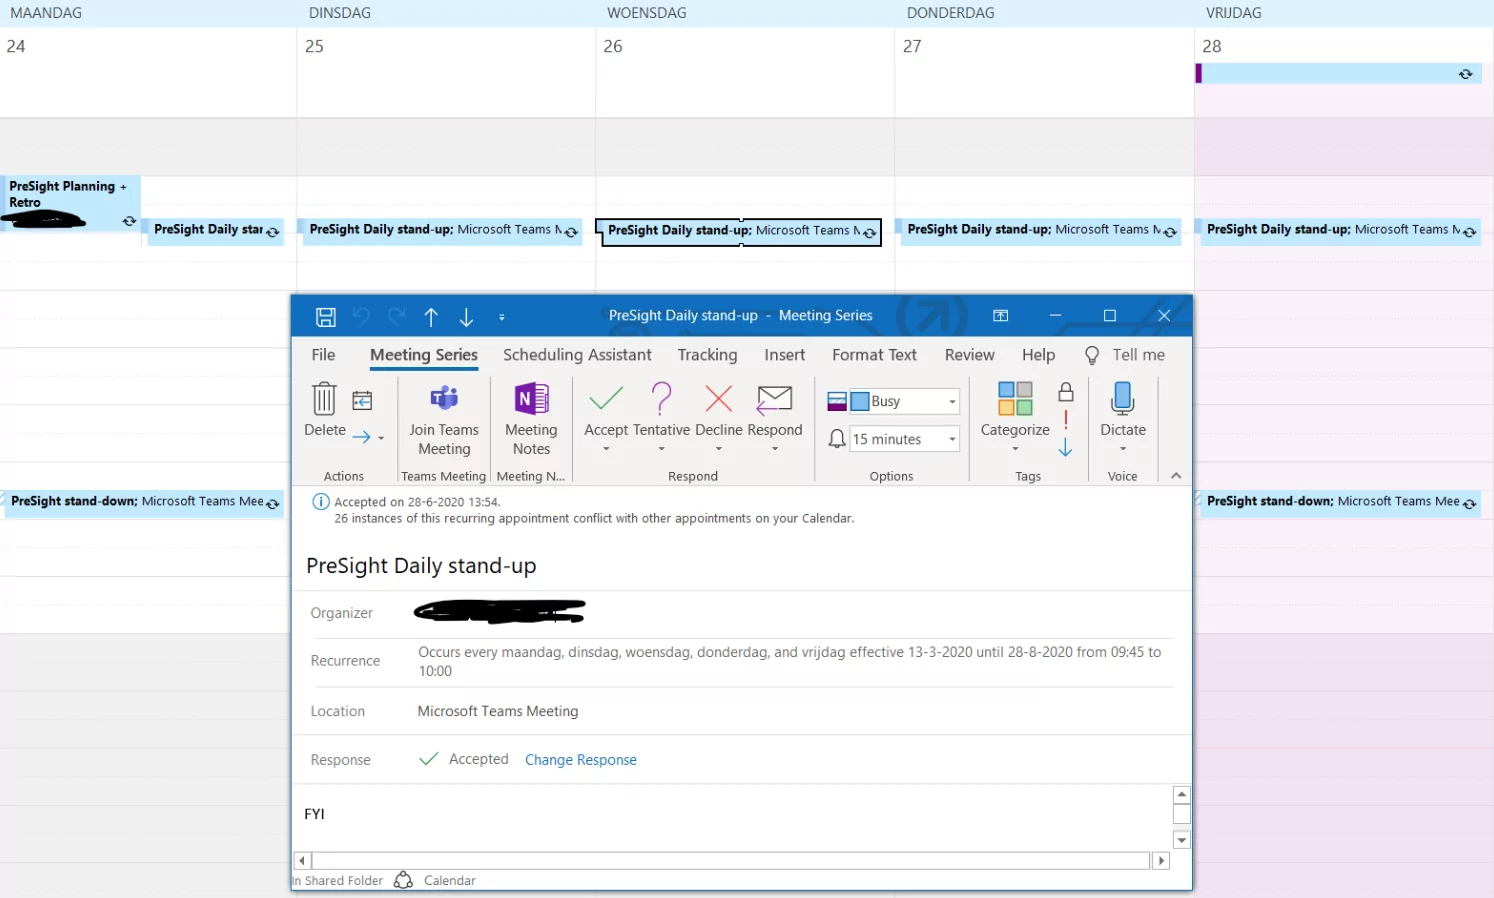Select Tuesday's PreSight Daily stand-up event
The width and height of the screenshot is (1494, 898).
click(441, 230)
